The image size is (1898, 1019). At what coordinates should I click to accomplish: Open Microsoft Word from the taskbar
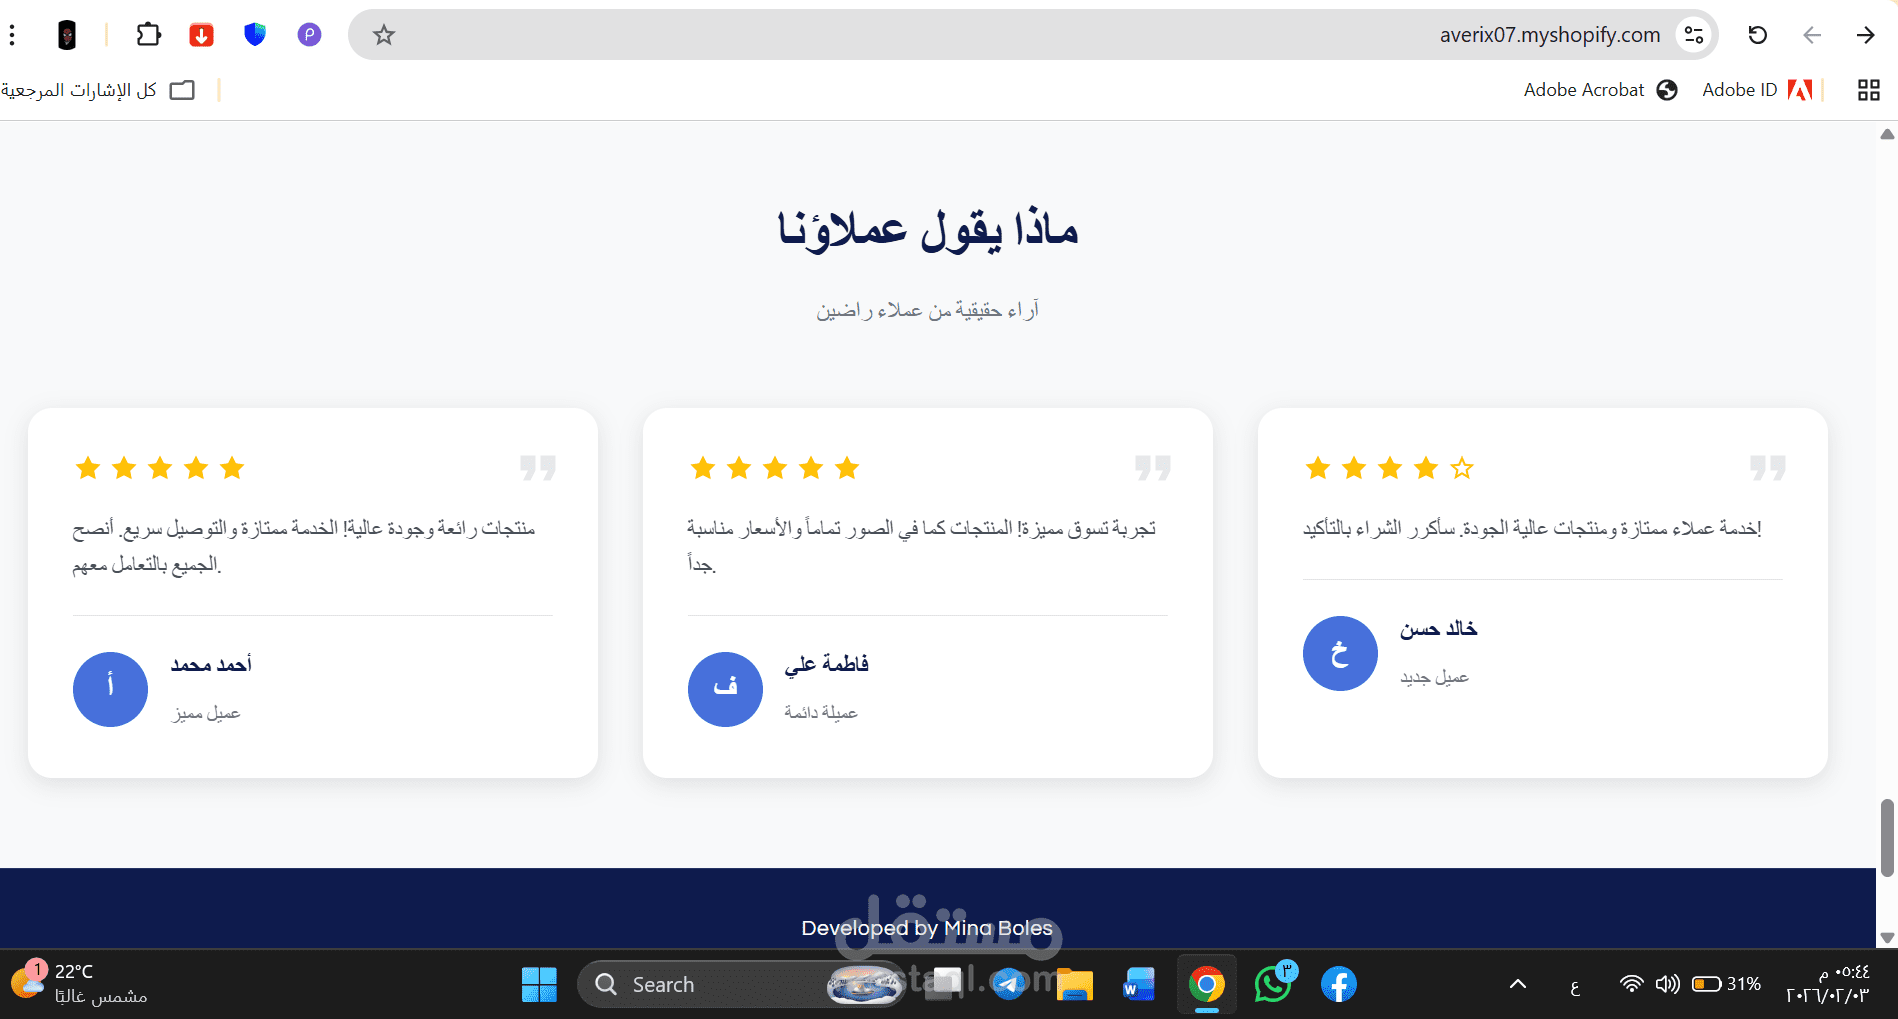pos(1139,985)
